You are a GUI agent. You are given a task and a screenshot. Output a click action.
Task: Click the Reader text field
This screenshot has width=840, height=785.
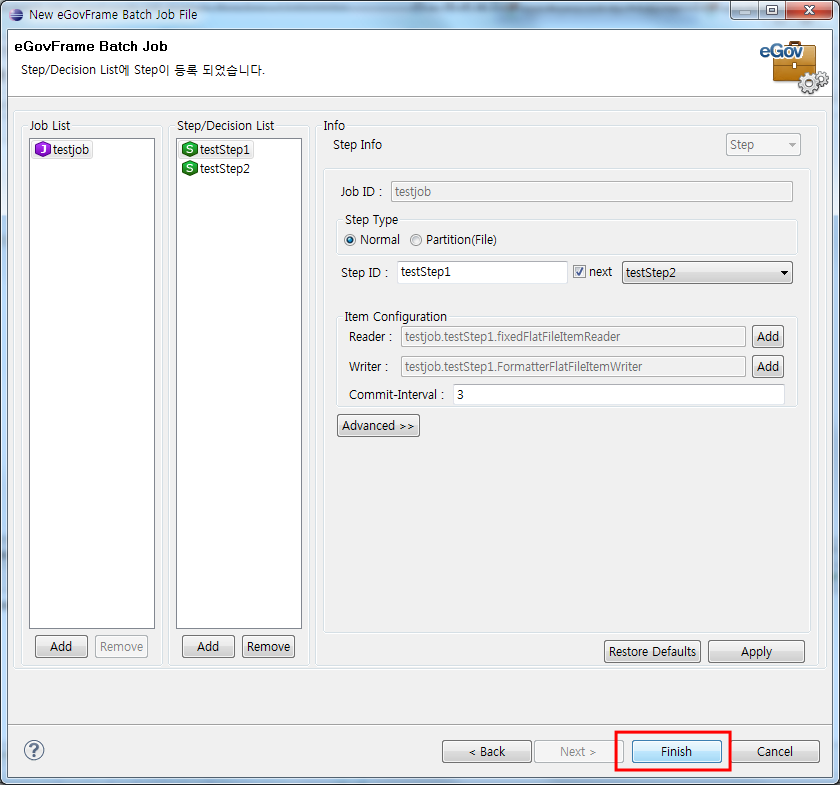click(573, 337)
